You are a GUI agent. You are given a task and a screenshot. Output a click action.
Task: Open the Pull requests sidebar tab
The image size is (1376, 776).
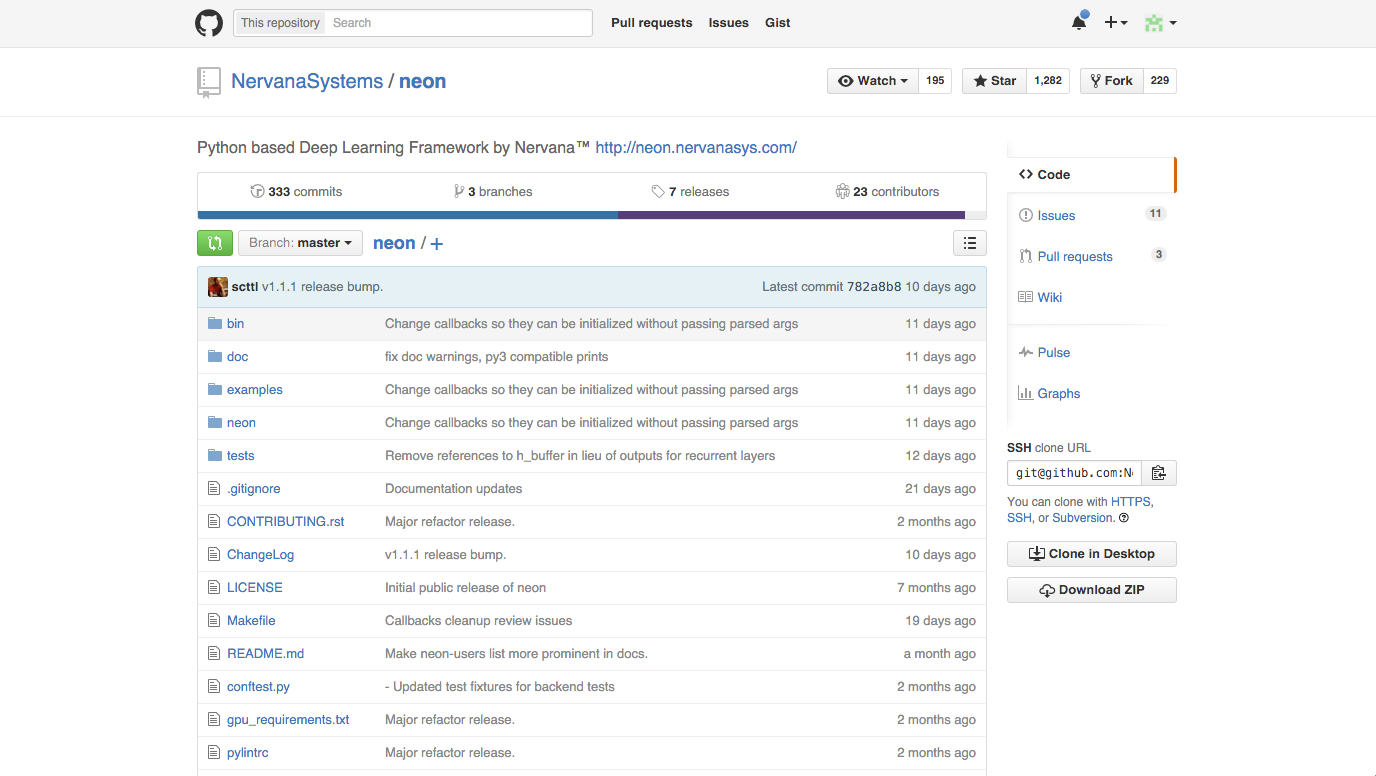(x=1092, y=257)
